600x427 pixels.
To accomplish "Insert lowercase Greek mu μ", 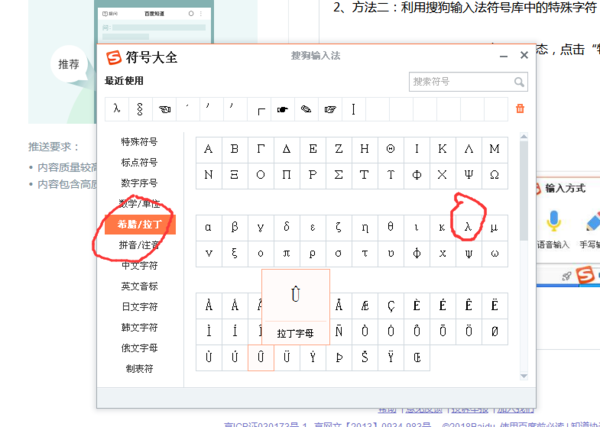I will coord(494,228).
